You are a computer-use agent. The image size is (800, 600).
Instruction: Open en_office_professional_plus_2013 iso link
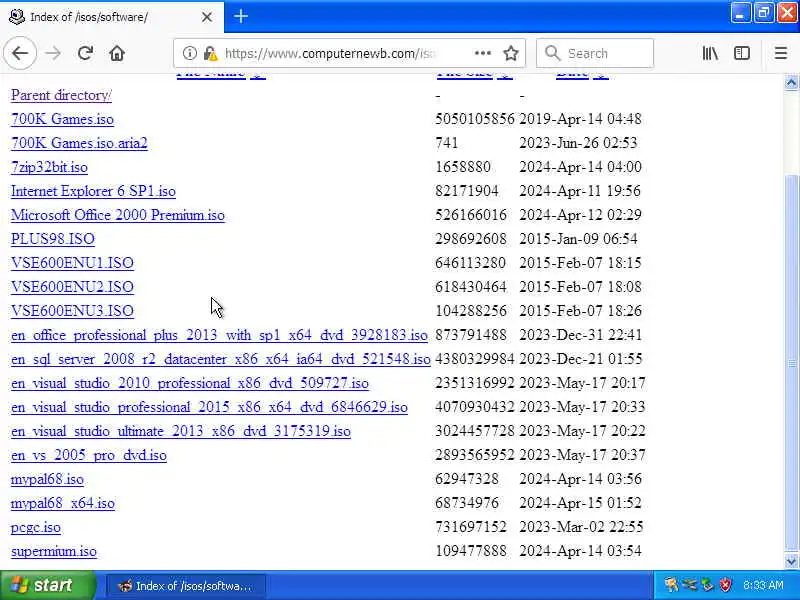pyautogui.click(x=219, y=335)
